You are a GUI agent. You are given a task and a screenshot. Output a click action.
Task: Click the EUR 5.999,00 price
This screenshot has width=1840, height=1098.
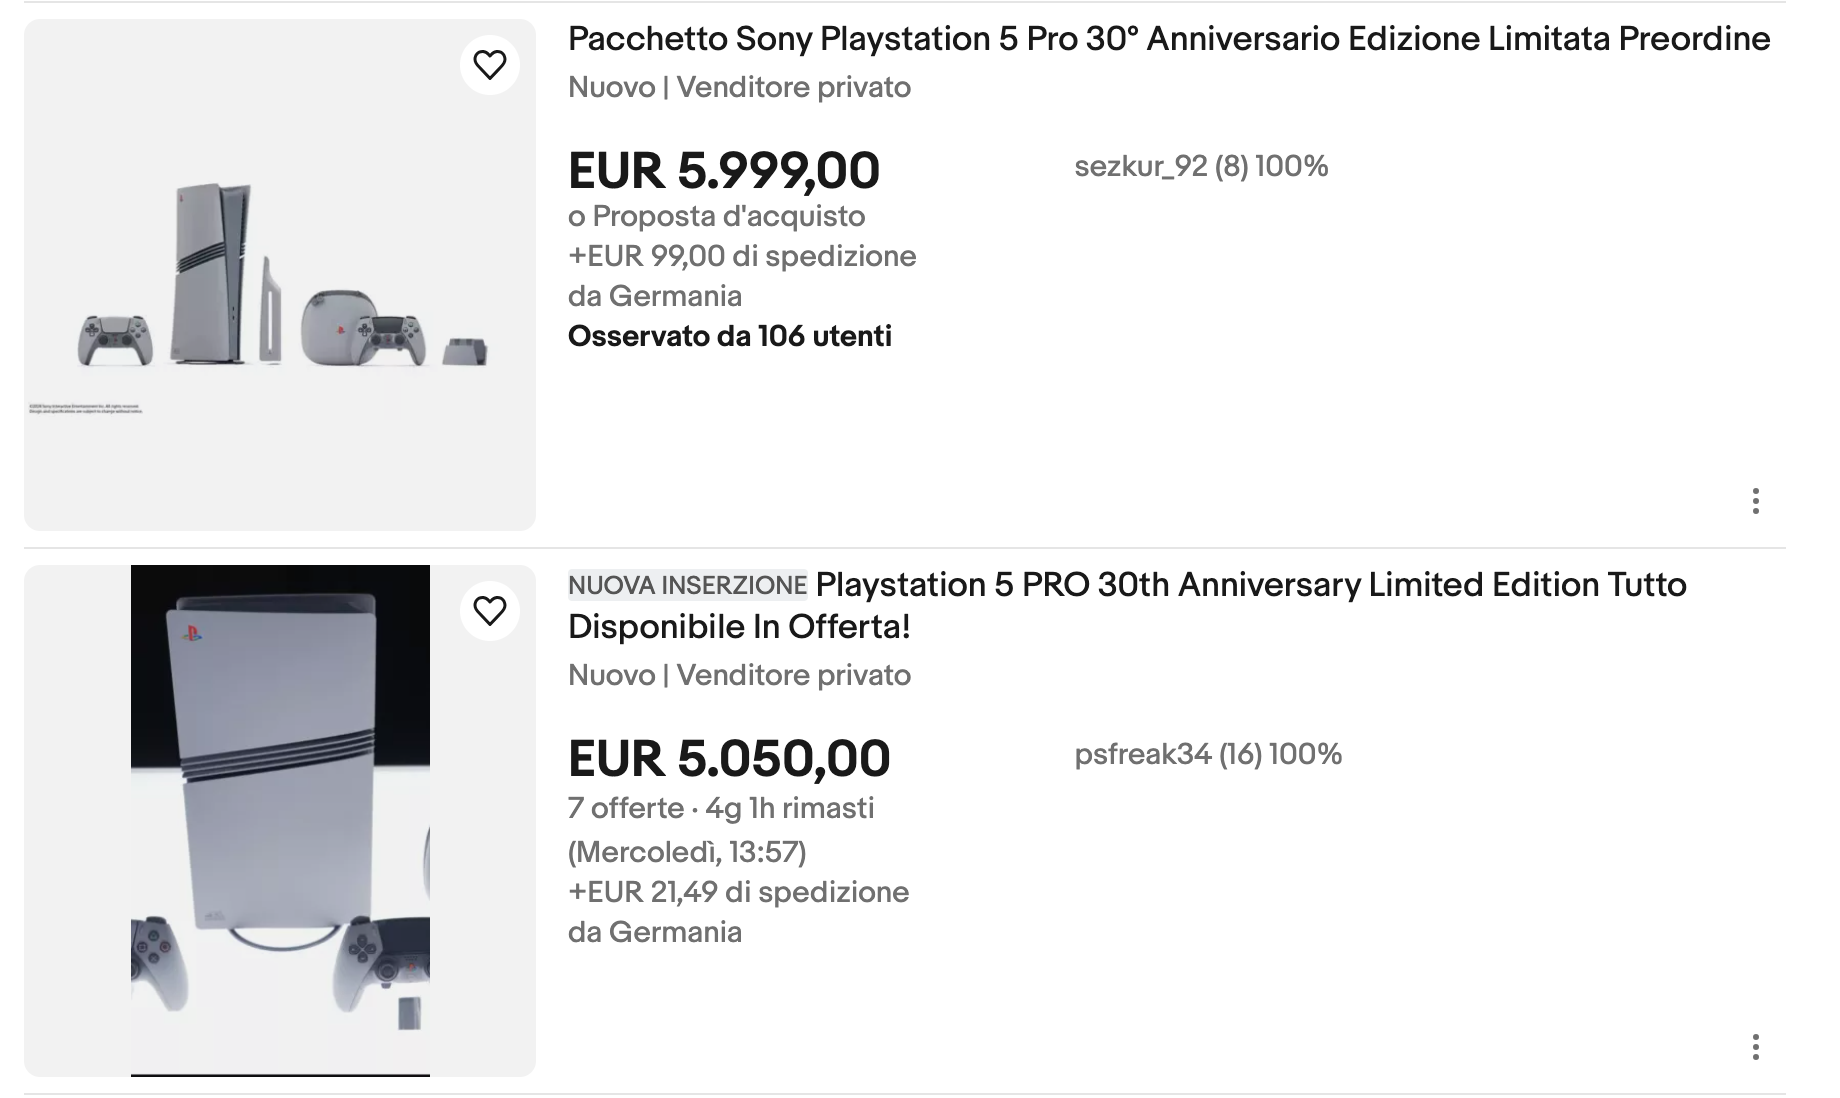tap(723, 170)
